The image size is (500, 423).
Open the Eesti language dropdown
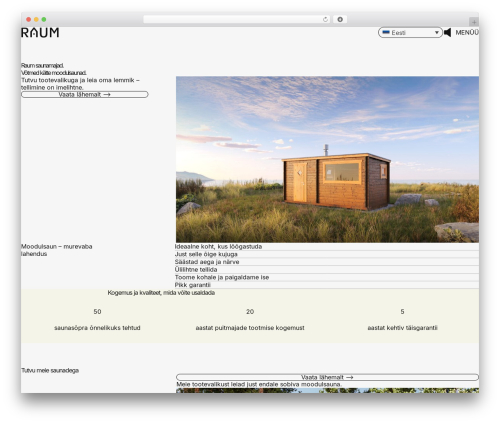[x=410, y=32]
